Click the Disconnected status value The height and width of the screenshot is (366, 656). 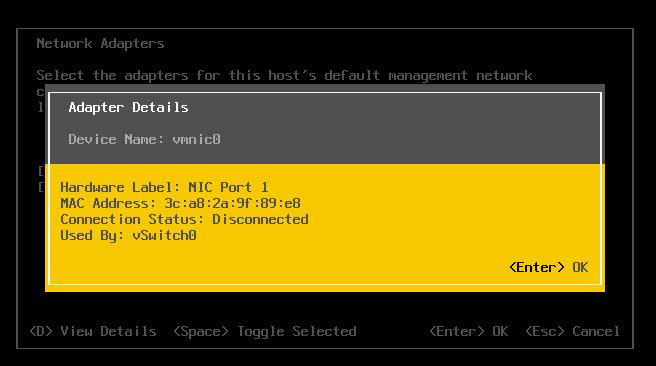(260, 219)
